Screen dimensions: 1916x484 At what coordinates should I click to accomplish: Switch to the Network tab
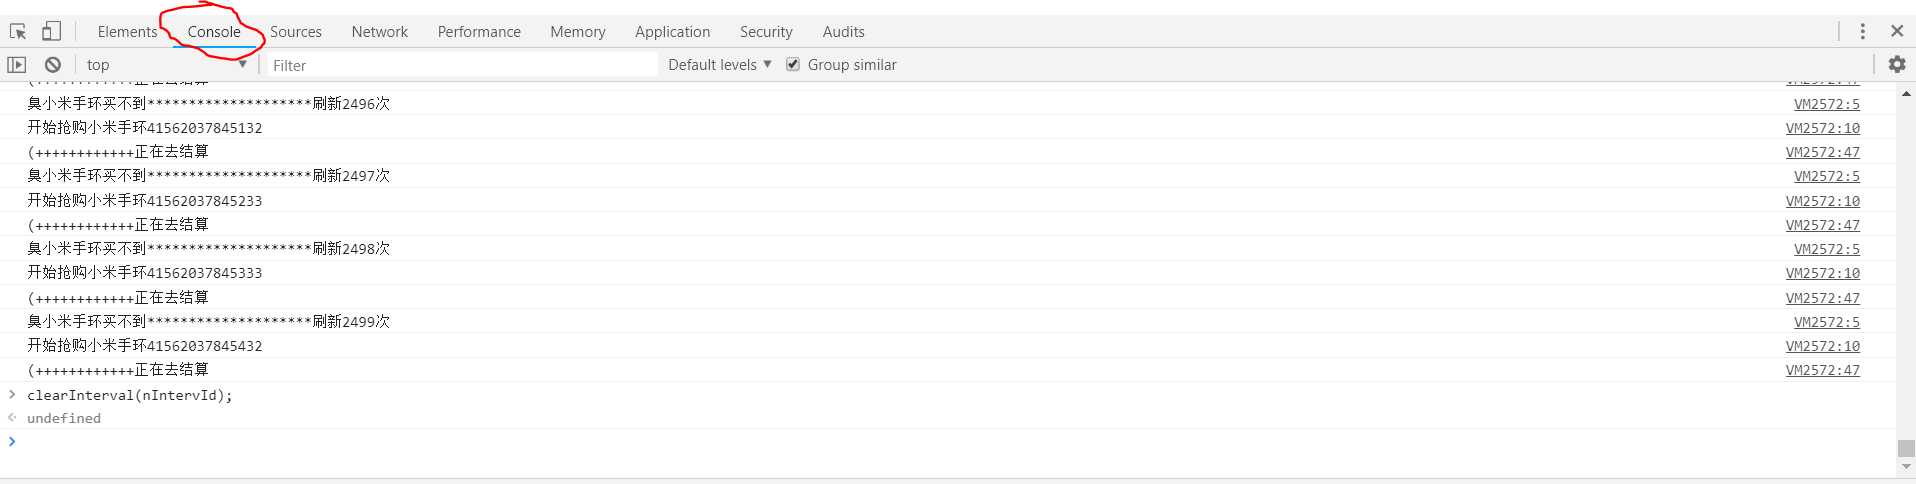[x=380, y=32]
